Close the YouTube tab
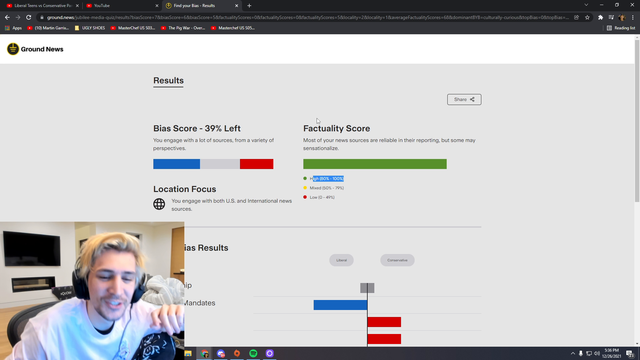 tap(157, 6)
